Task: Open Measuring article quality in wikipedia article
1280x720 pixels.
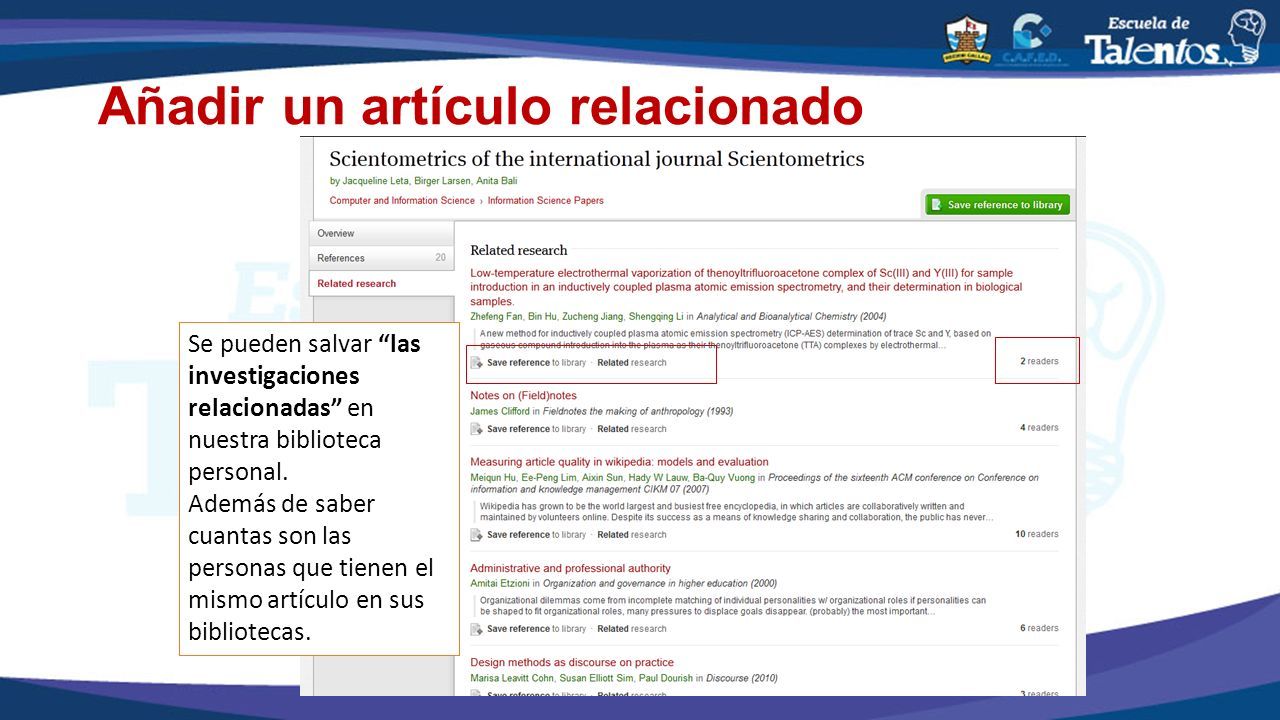Action: pos(619,462)
